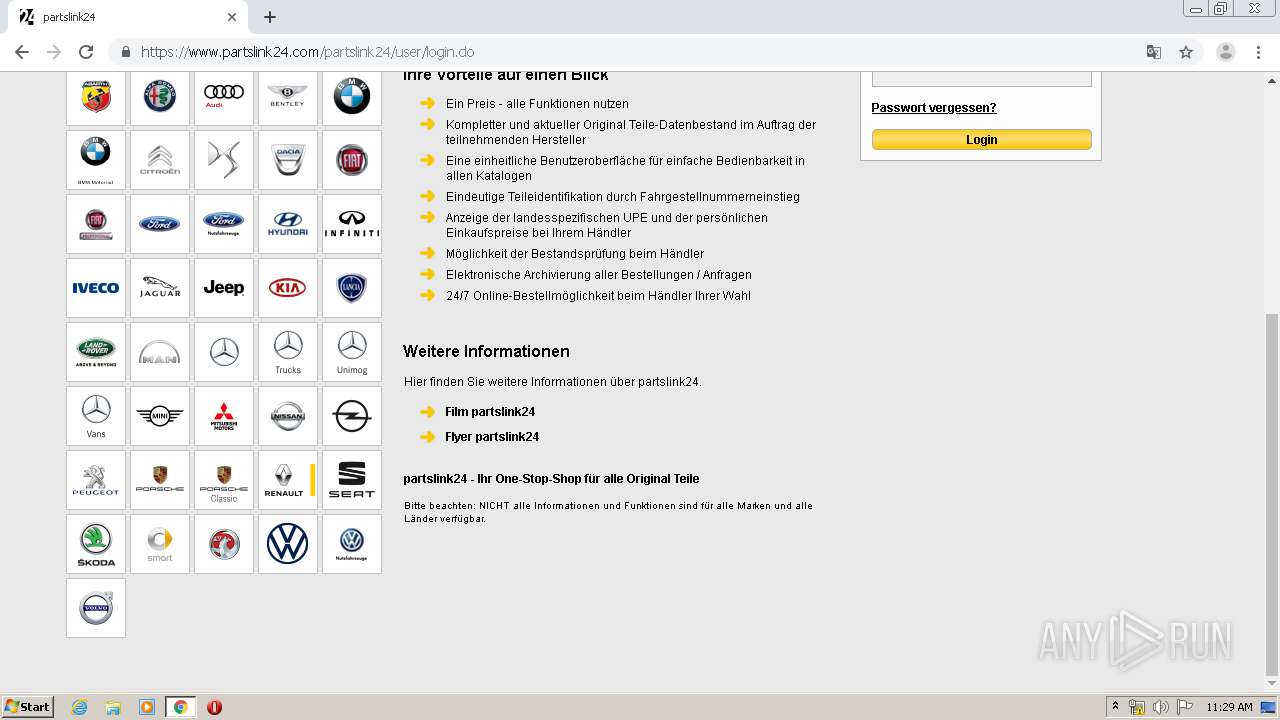Open the Škoda brand catalog
The width and height of the screenshot is (1280, 720).
(96, 544)
